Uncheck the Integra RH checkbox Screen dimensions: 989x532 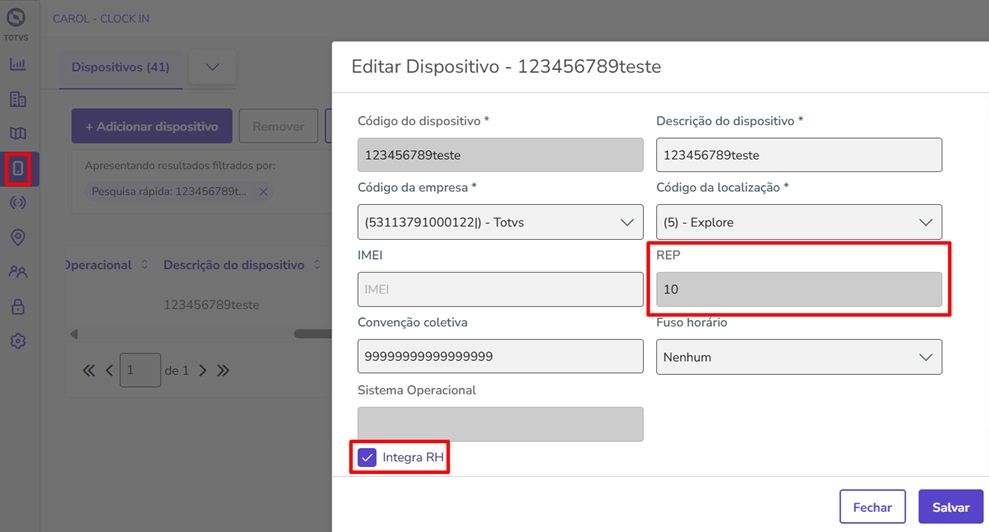(367, 458)
